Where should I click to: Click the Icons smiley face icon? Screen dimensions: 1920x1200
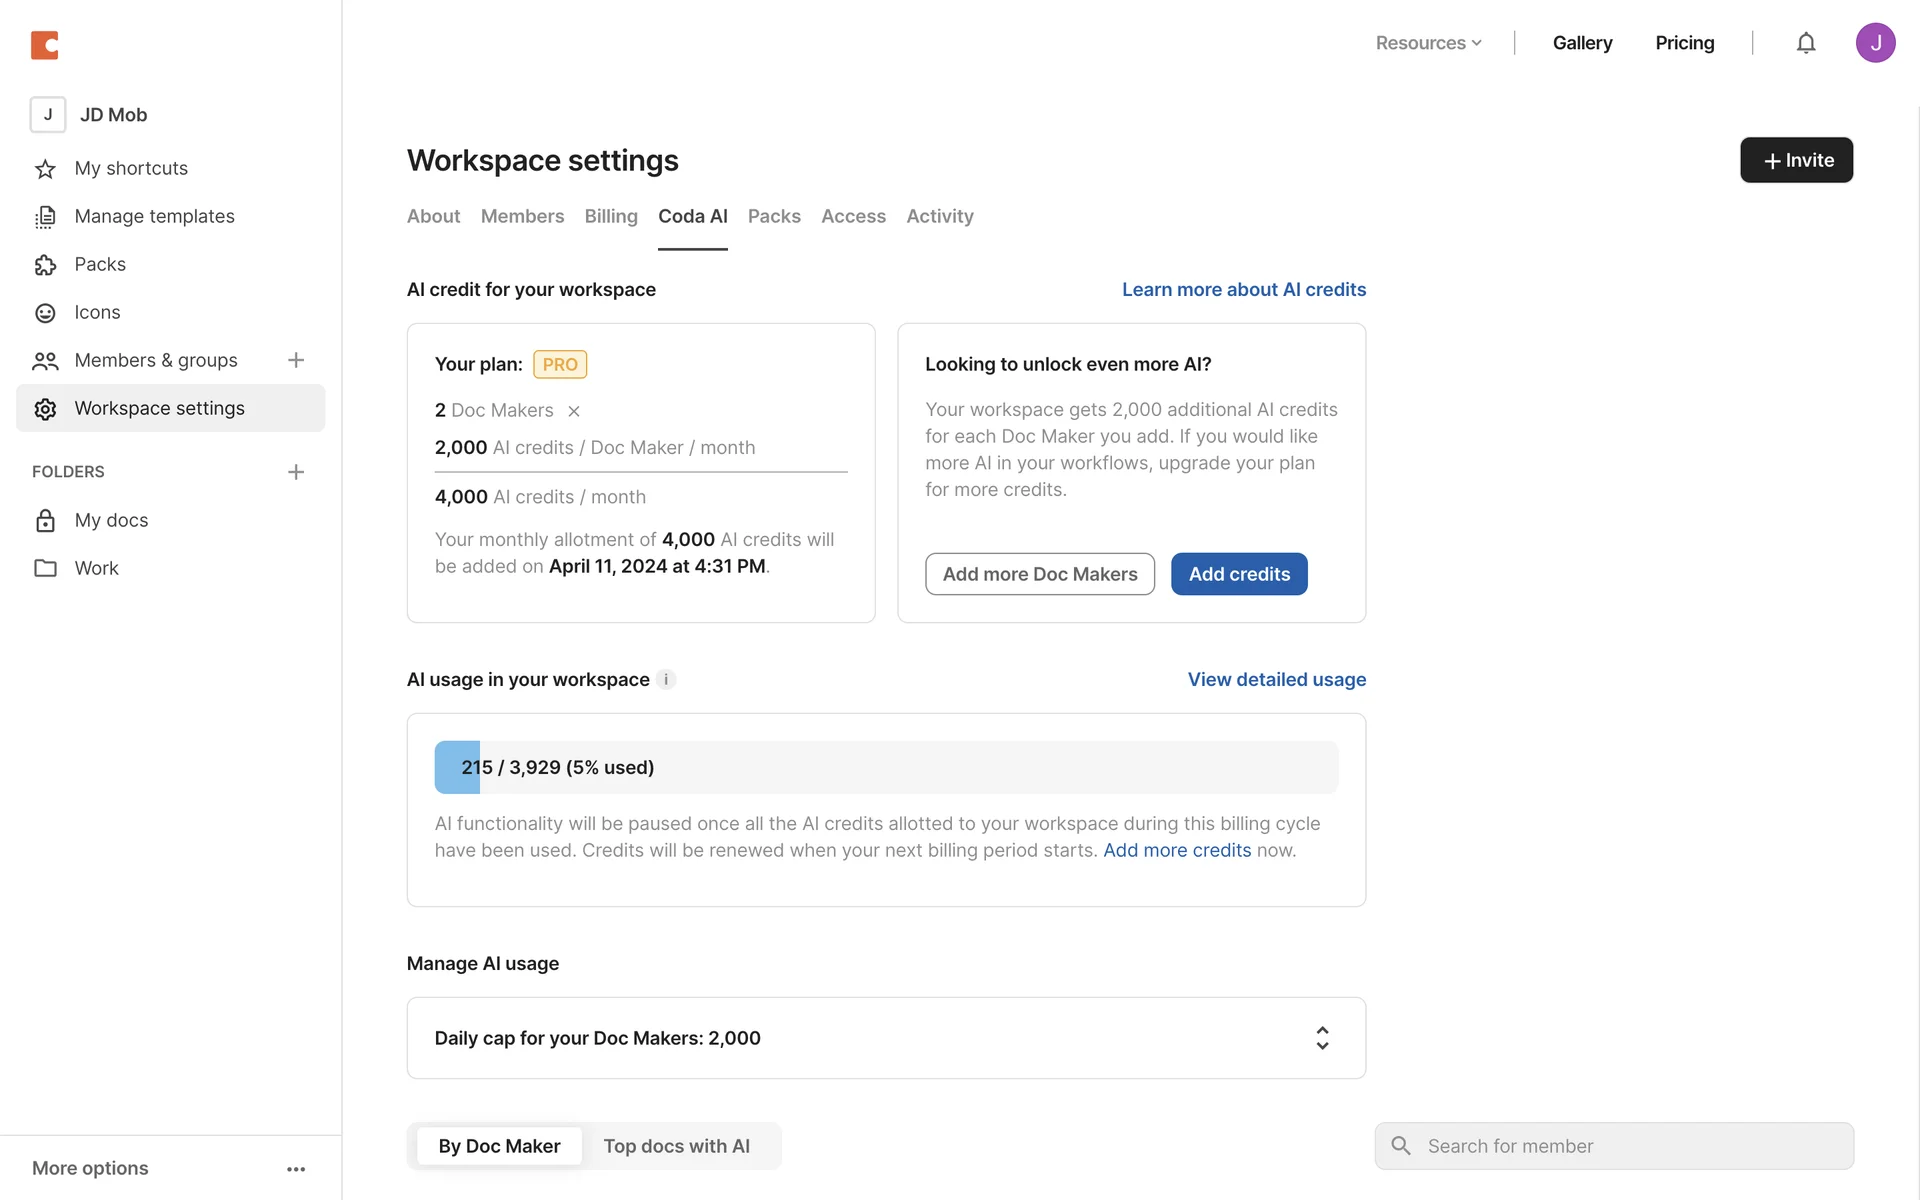point(45,313)
